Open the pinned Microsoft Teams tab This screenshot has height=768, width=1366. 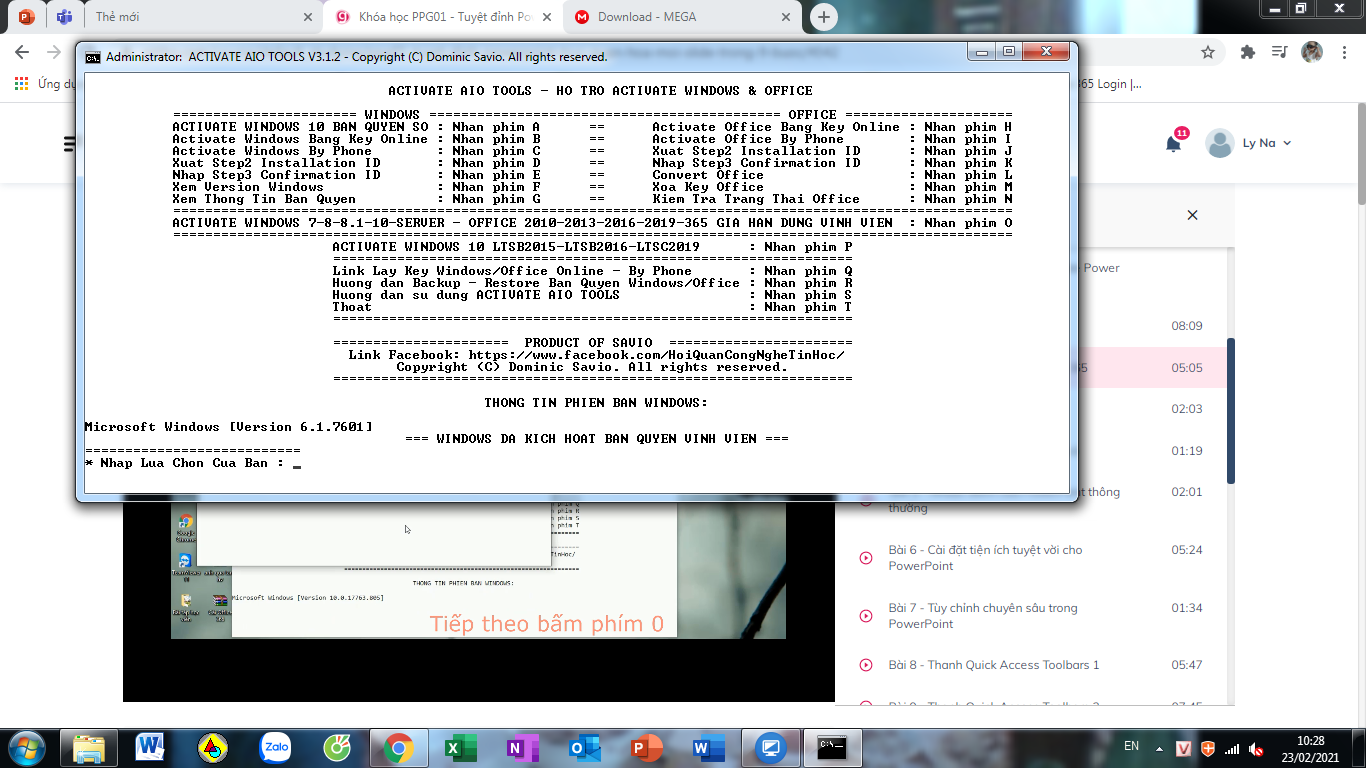click(x=64, y=16)
